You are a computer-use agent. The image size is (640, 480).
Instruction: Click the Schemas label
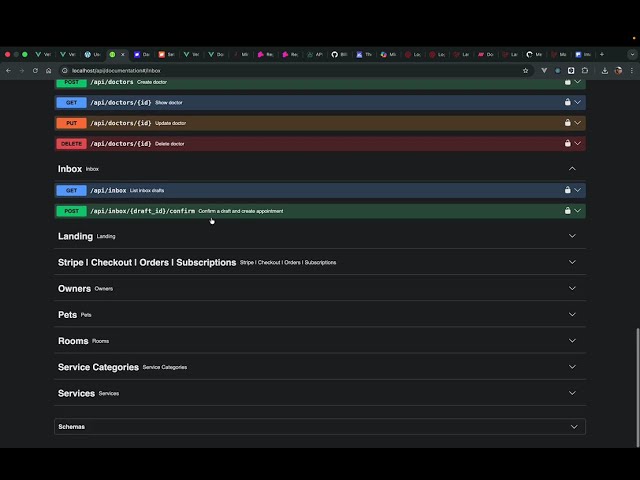[x=71, y=427]
